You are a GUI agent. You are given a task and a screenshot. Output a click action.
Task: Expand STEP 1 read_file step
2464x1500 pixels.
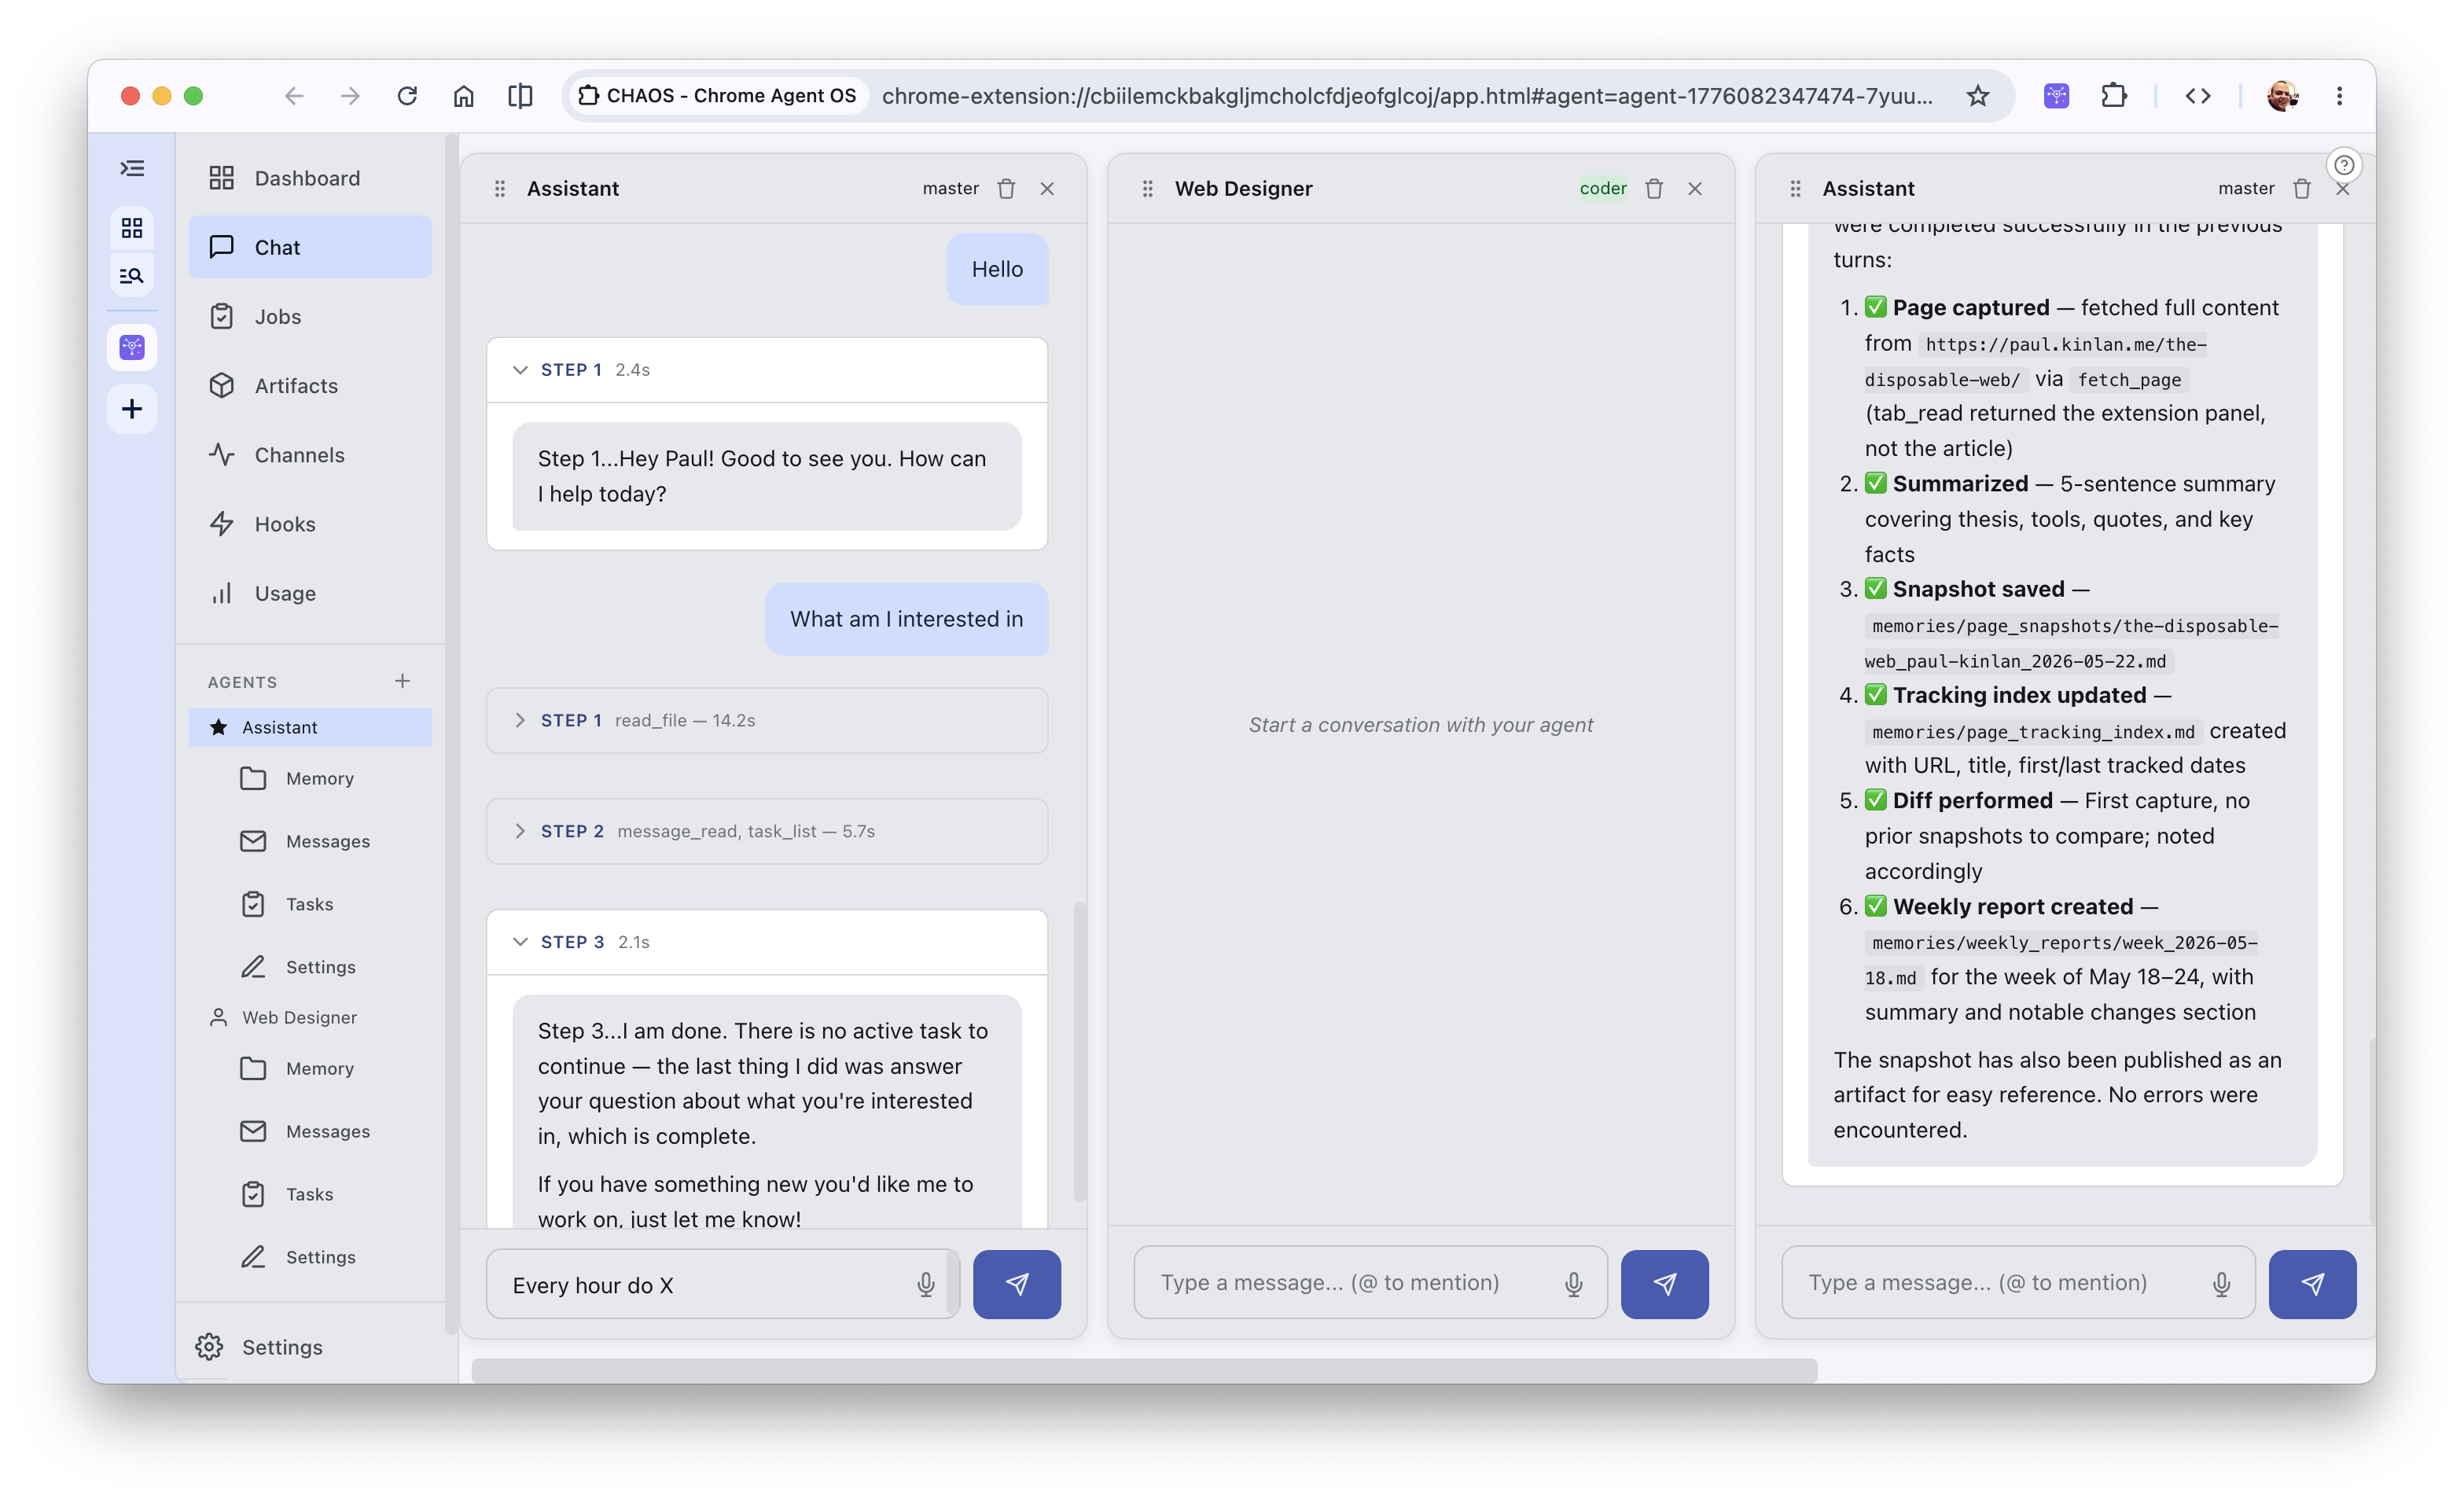coord(767,720)
